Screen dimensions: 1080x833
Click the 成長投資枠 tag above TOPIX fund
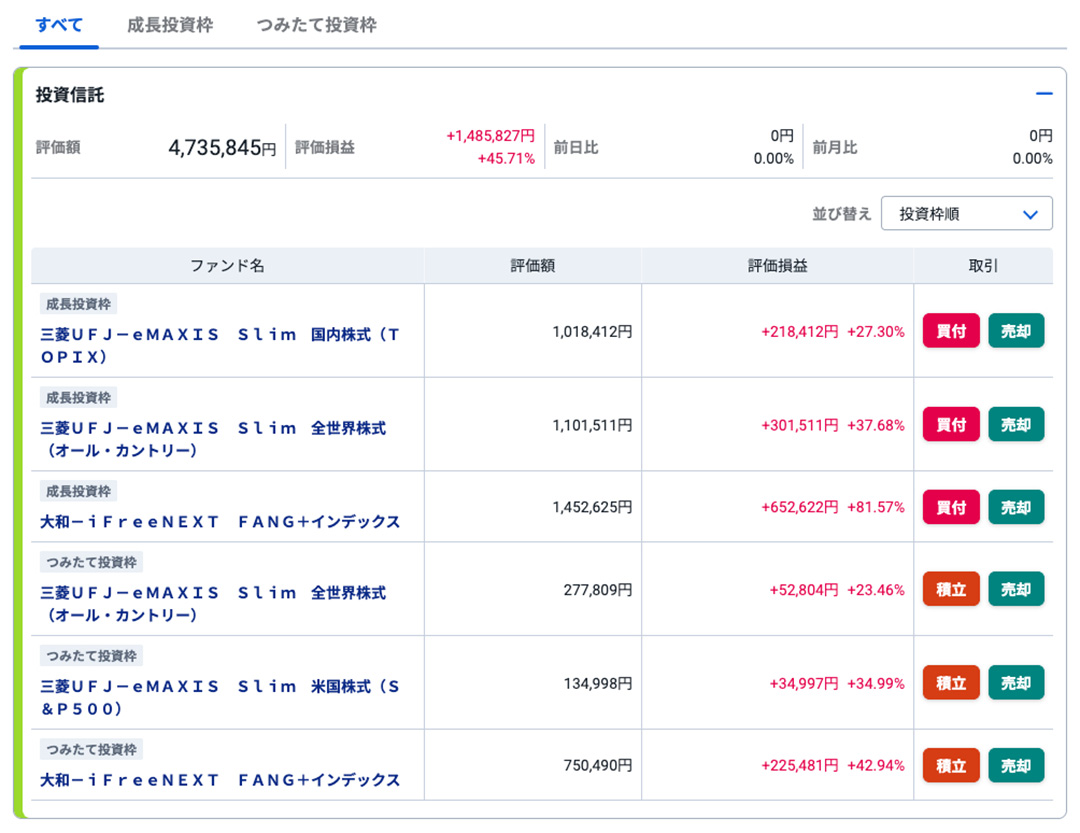(78, 304)
